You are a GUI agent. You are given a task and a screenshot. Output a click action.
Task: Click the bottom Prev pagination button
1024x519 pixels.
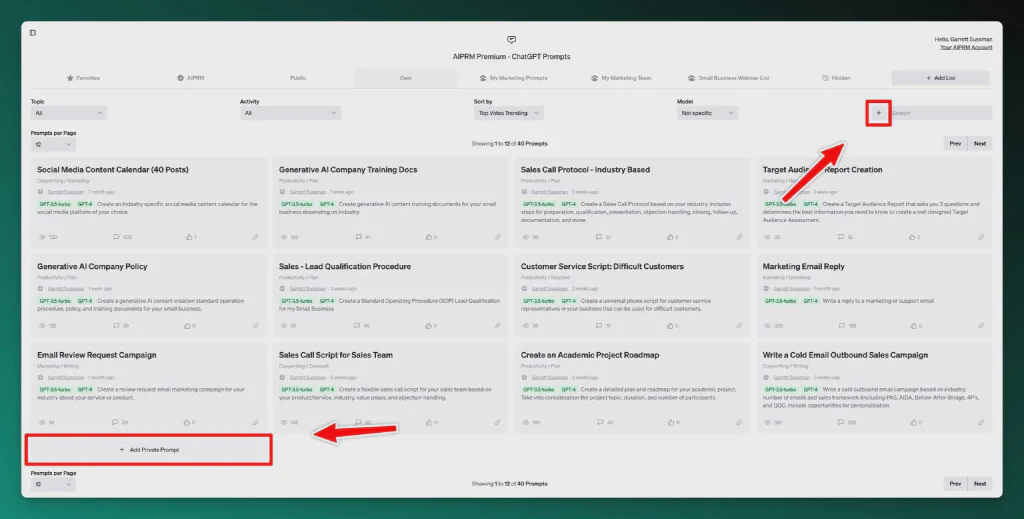[955, 484]
